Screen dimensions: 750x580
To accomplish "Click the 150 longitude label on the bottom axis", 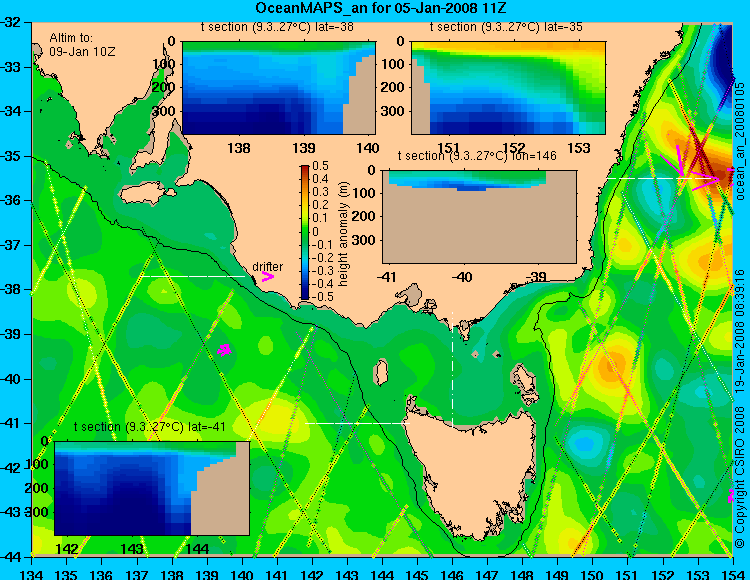I will point(592,574).
